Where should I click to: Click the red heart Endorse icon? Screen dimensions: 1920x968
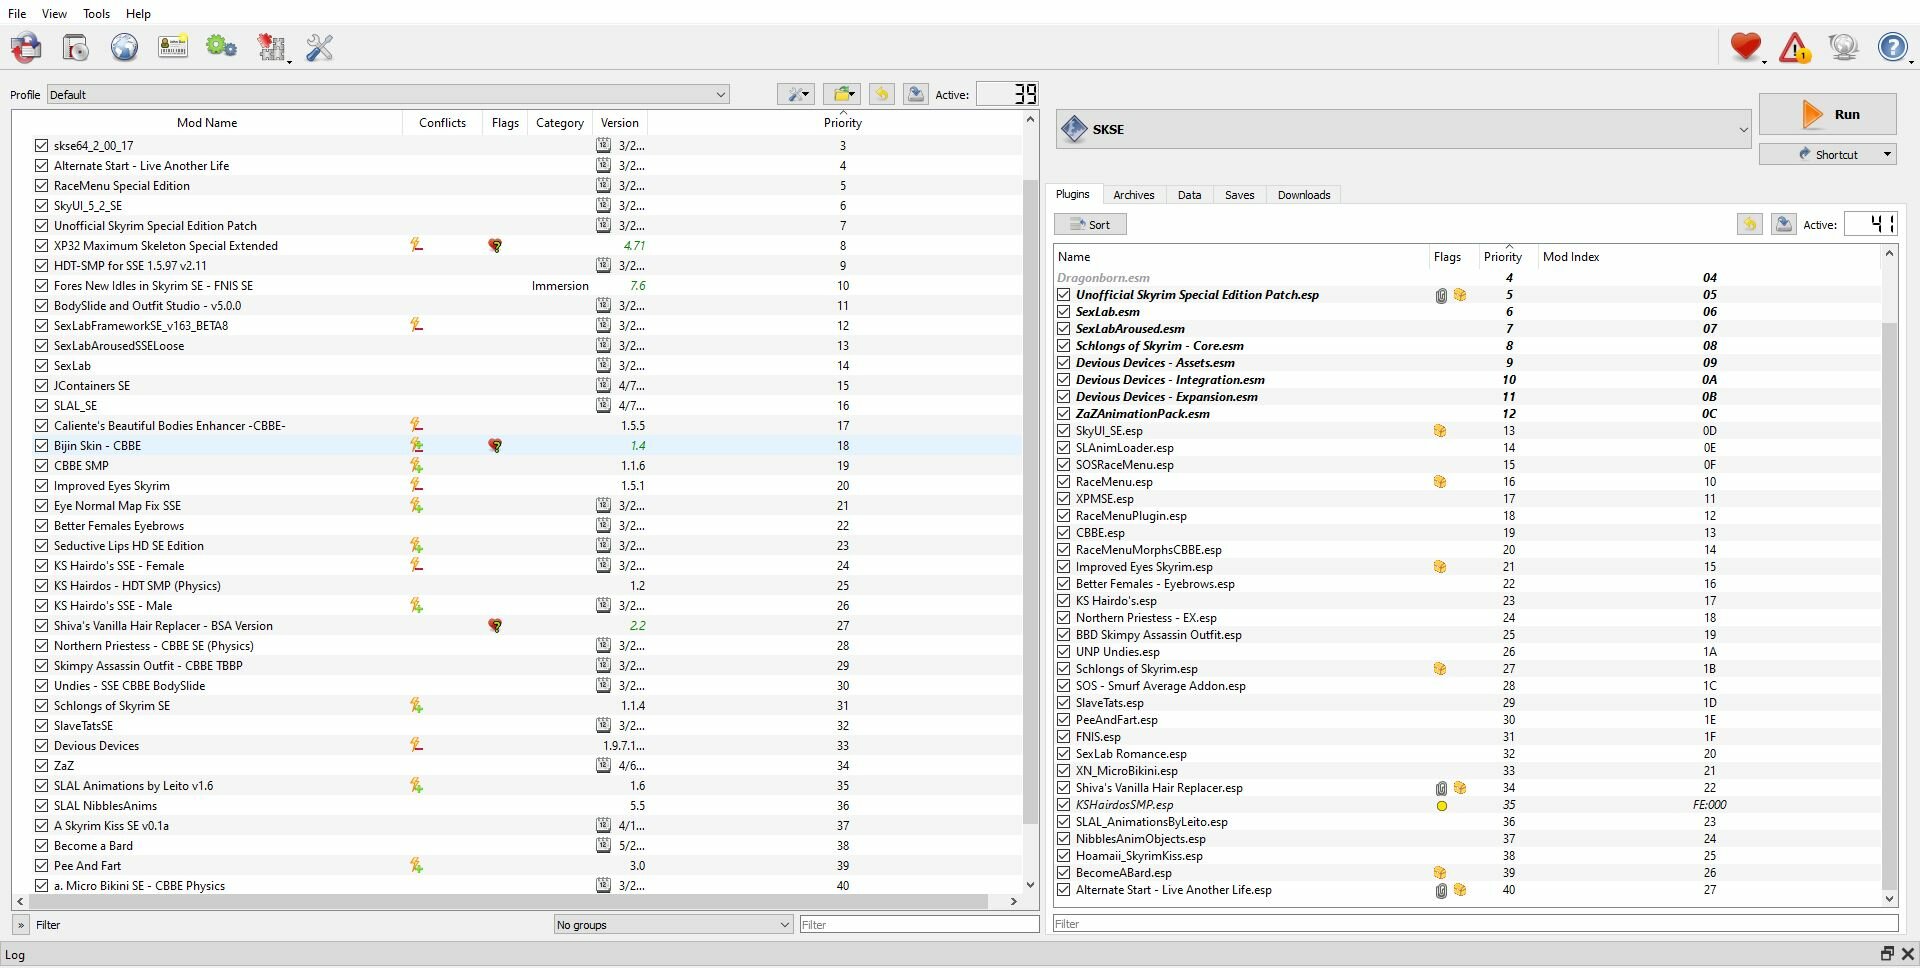(1746, 47)
